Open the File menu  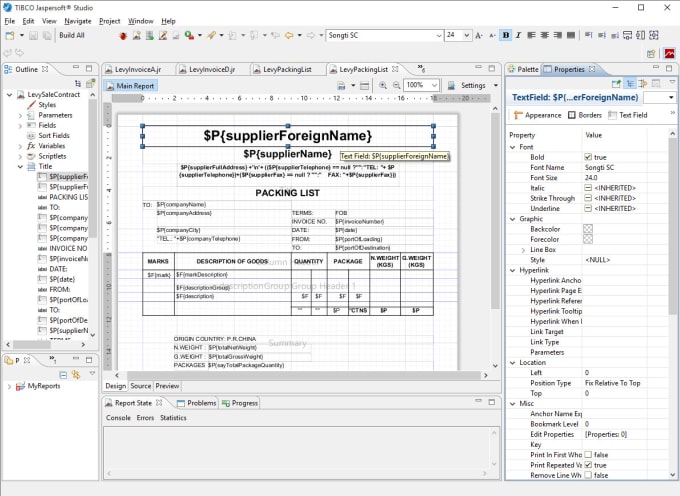[10, 21]
